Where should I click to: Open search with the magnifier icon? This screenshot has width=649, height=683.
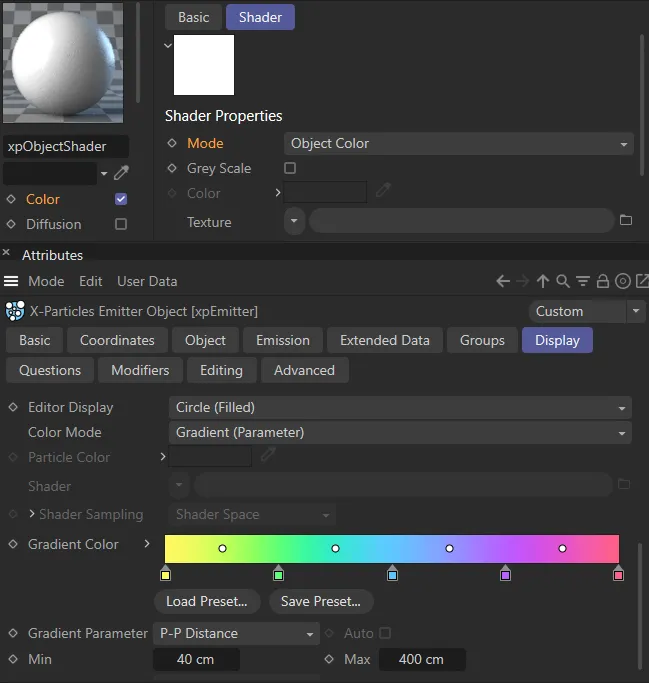pyautogui.click(x=563, y=281)
